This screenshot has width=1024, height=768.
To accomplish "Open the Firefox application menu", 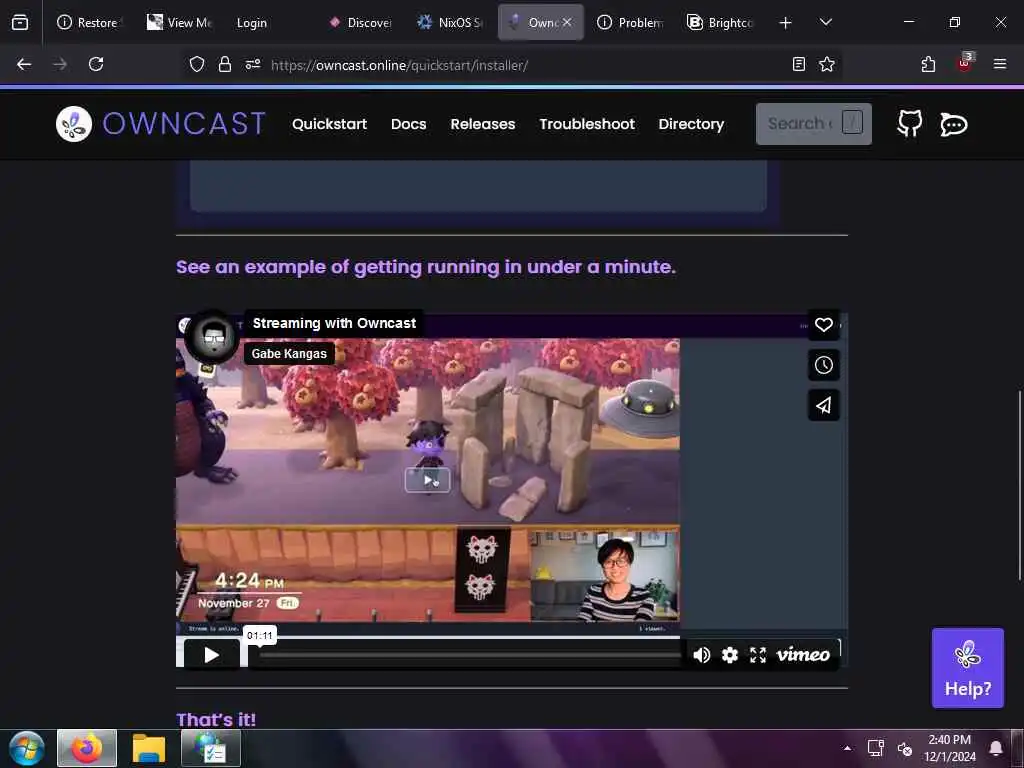I will (1000, 64).
